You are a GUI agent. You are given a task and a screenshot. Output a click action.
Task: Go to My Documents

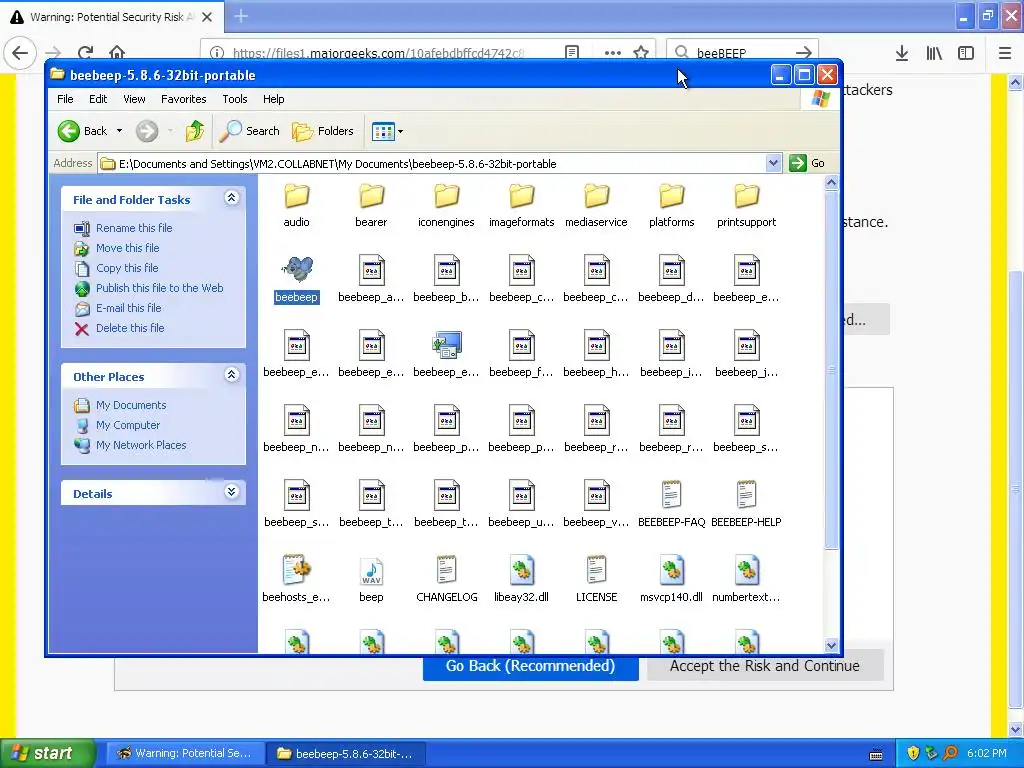click(131, 406)
